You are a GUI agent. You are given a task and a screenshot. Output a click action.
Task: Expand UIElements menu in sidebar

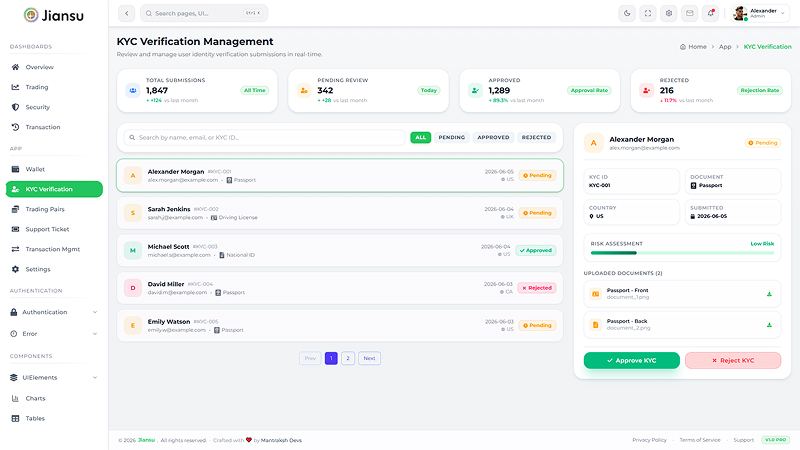tap(54, 378)
